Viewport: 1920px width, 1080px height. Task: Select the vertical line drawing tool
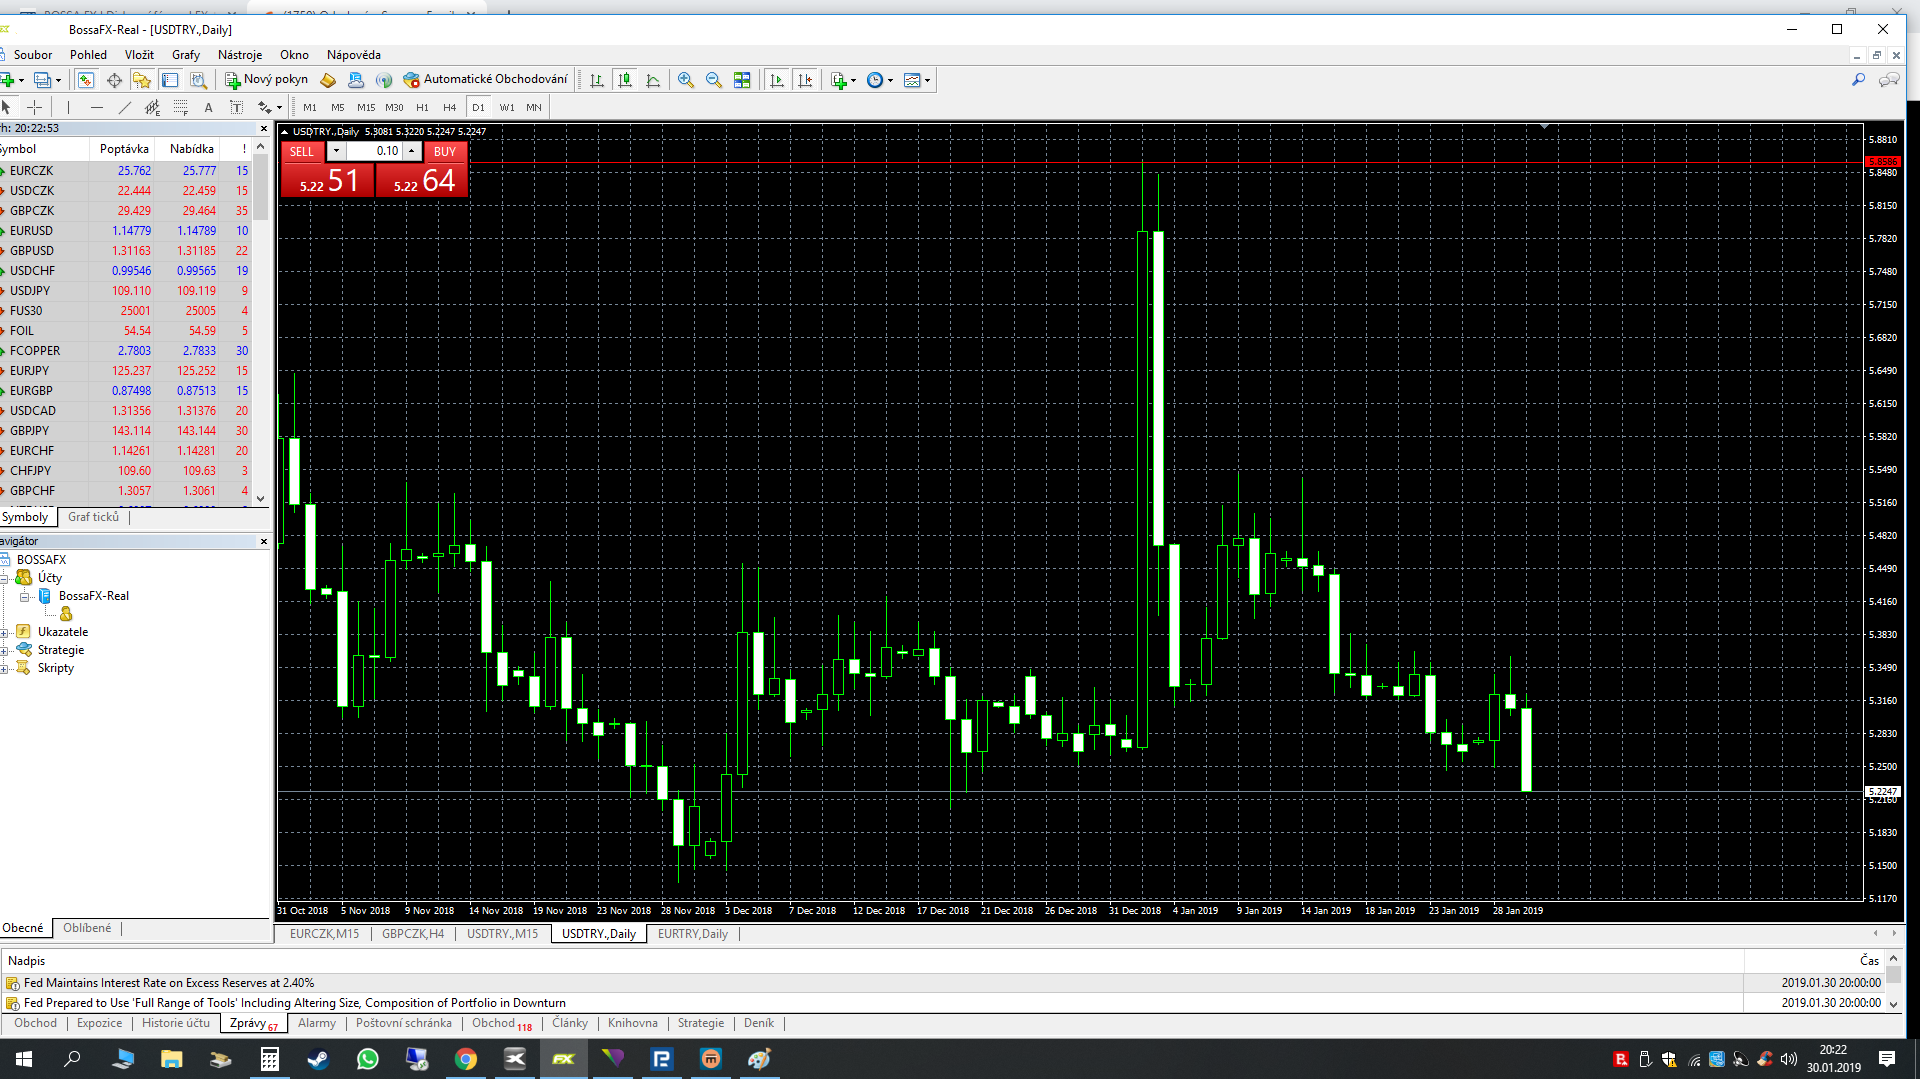pos(68,107)
